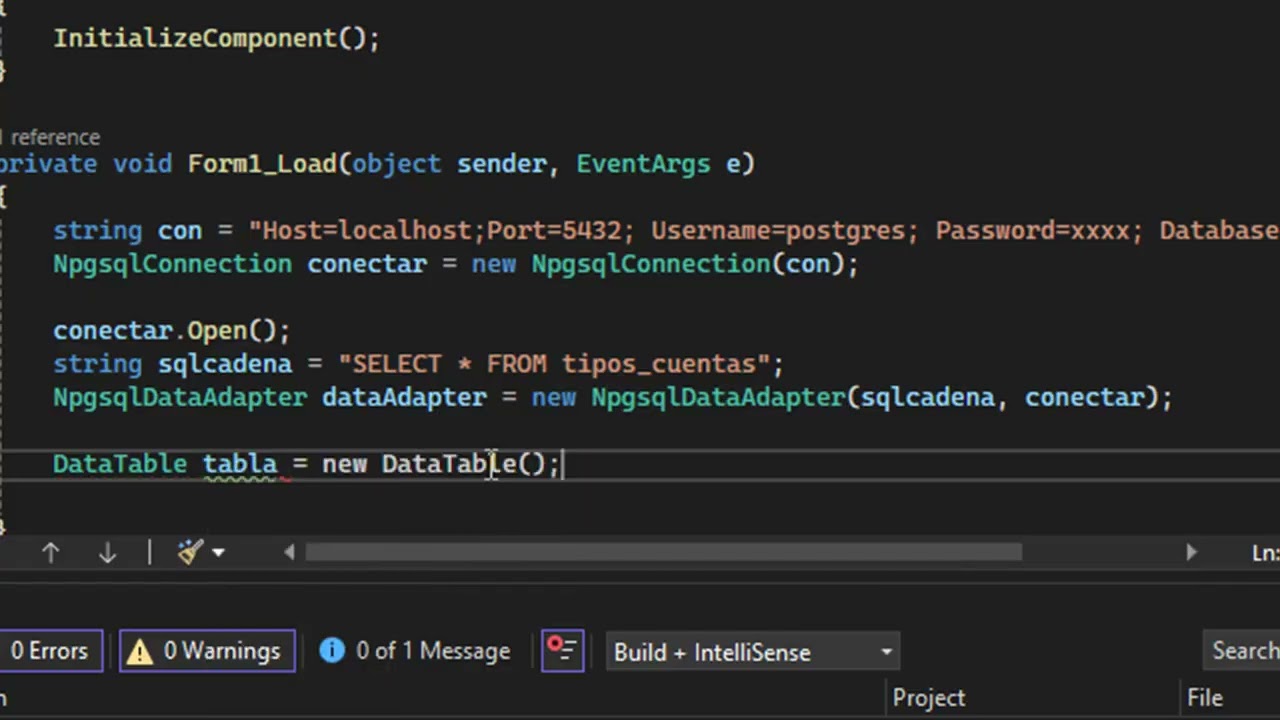The width and height of the screenshot is (1280, 720).
Task: Click the connection string literal
Action: 763,231
